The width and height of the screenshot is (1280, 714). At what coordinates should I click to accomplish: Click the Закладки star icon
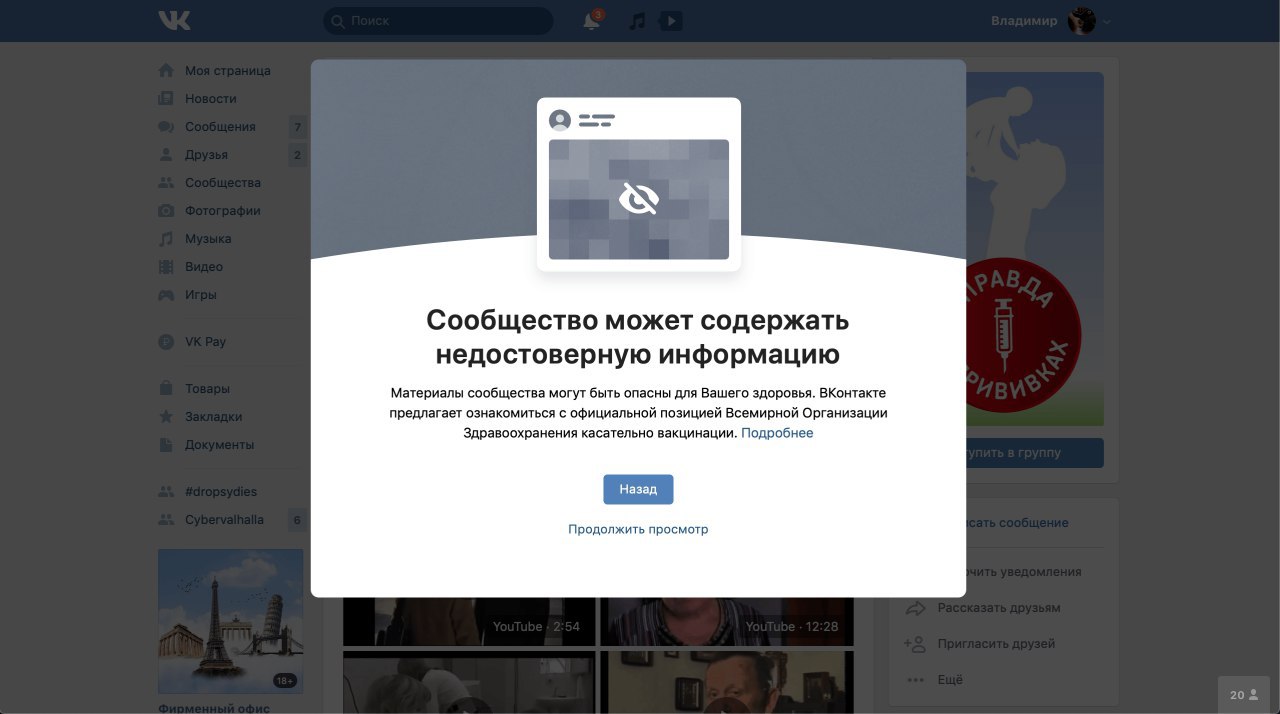166,417
